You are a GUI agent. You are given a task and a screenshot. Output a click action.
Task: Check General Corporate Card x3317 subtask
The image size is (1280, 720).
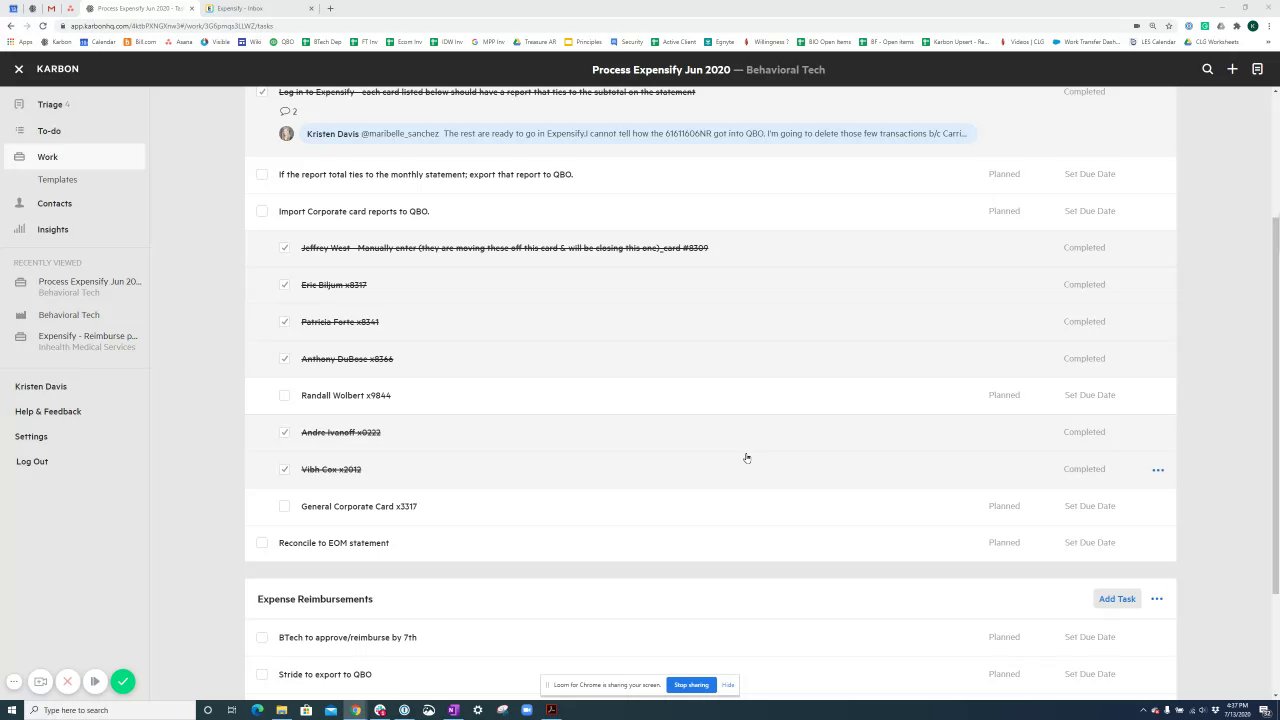coord(285,506)
